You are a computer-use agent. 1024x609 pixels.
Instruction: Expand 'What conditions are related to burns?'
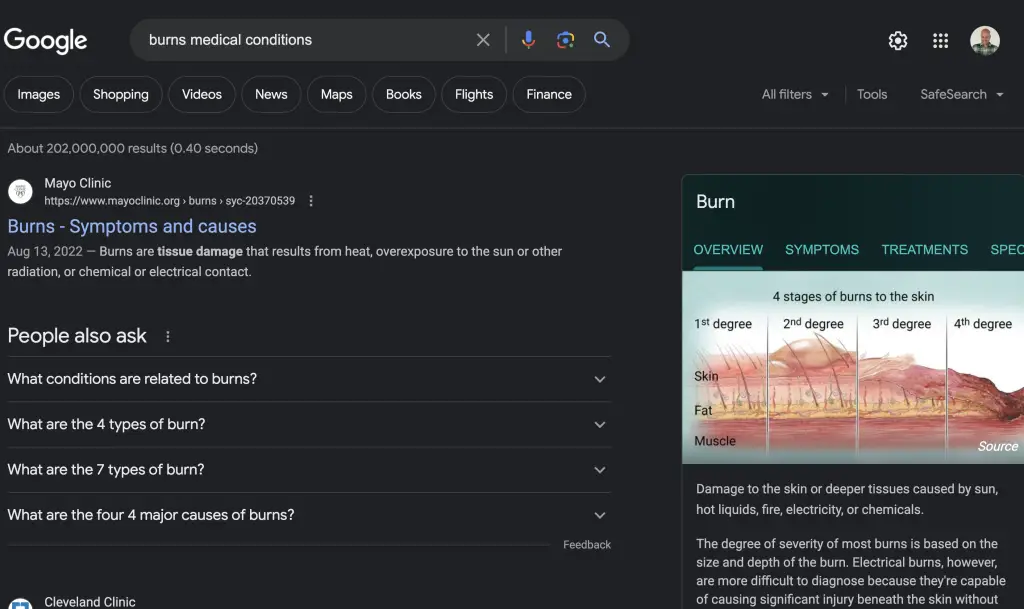tap(308, 379)
